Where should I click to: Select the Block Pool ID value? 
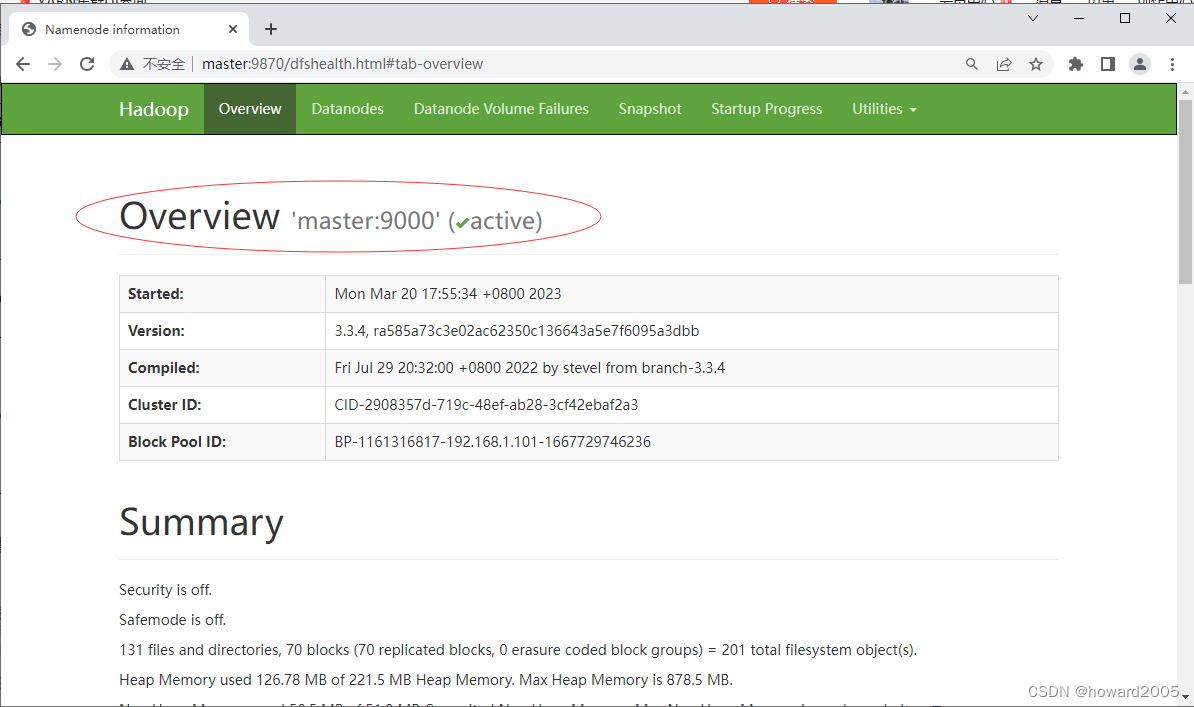tap(493, 442)
